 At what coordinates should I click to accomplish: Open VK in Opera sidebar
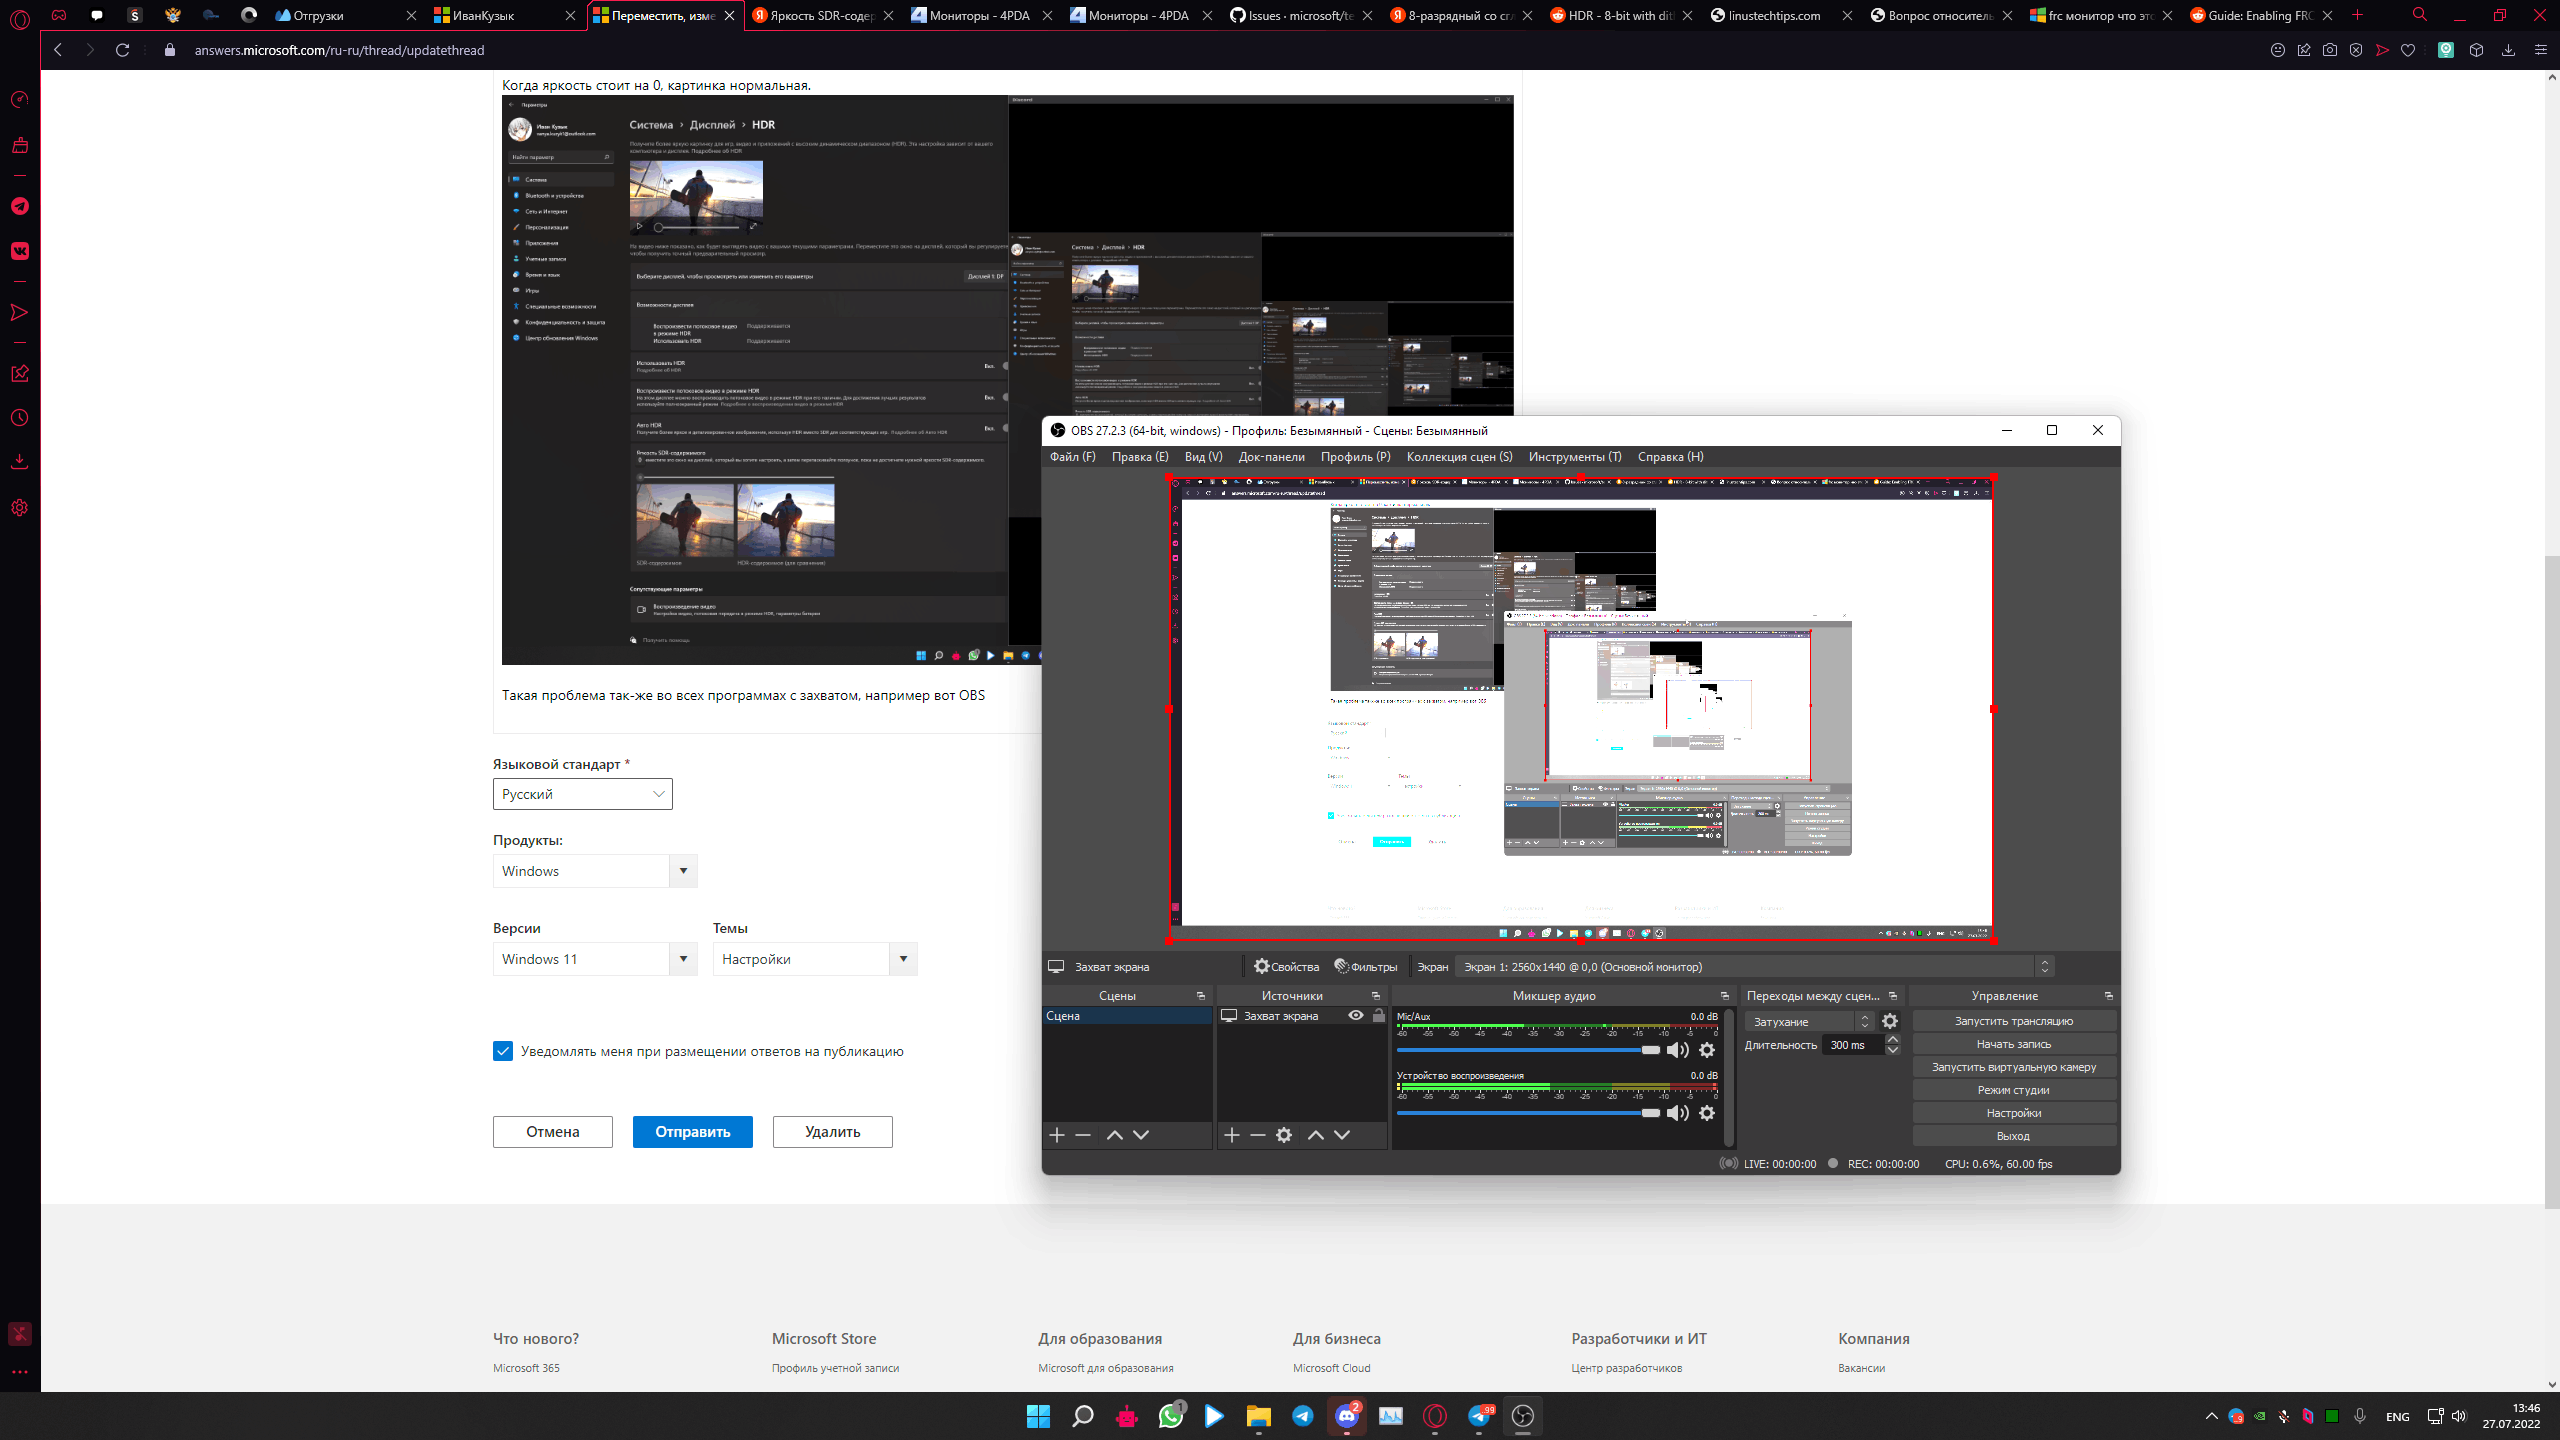pos(20,251)
